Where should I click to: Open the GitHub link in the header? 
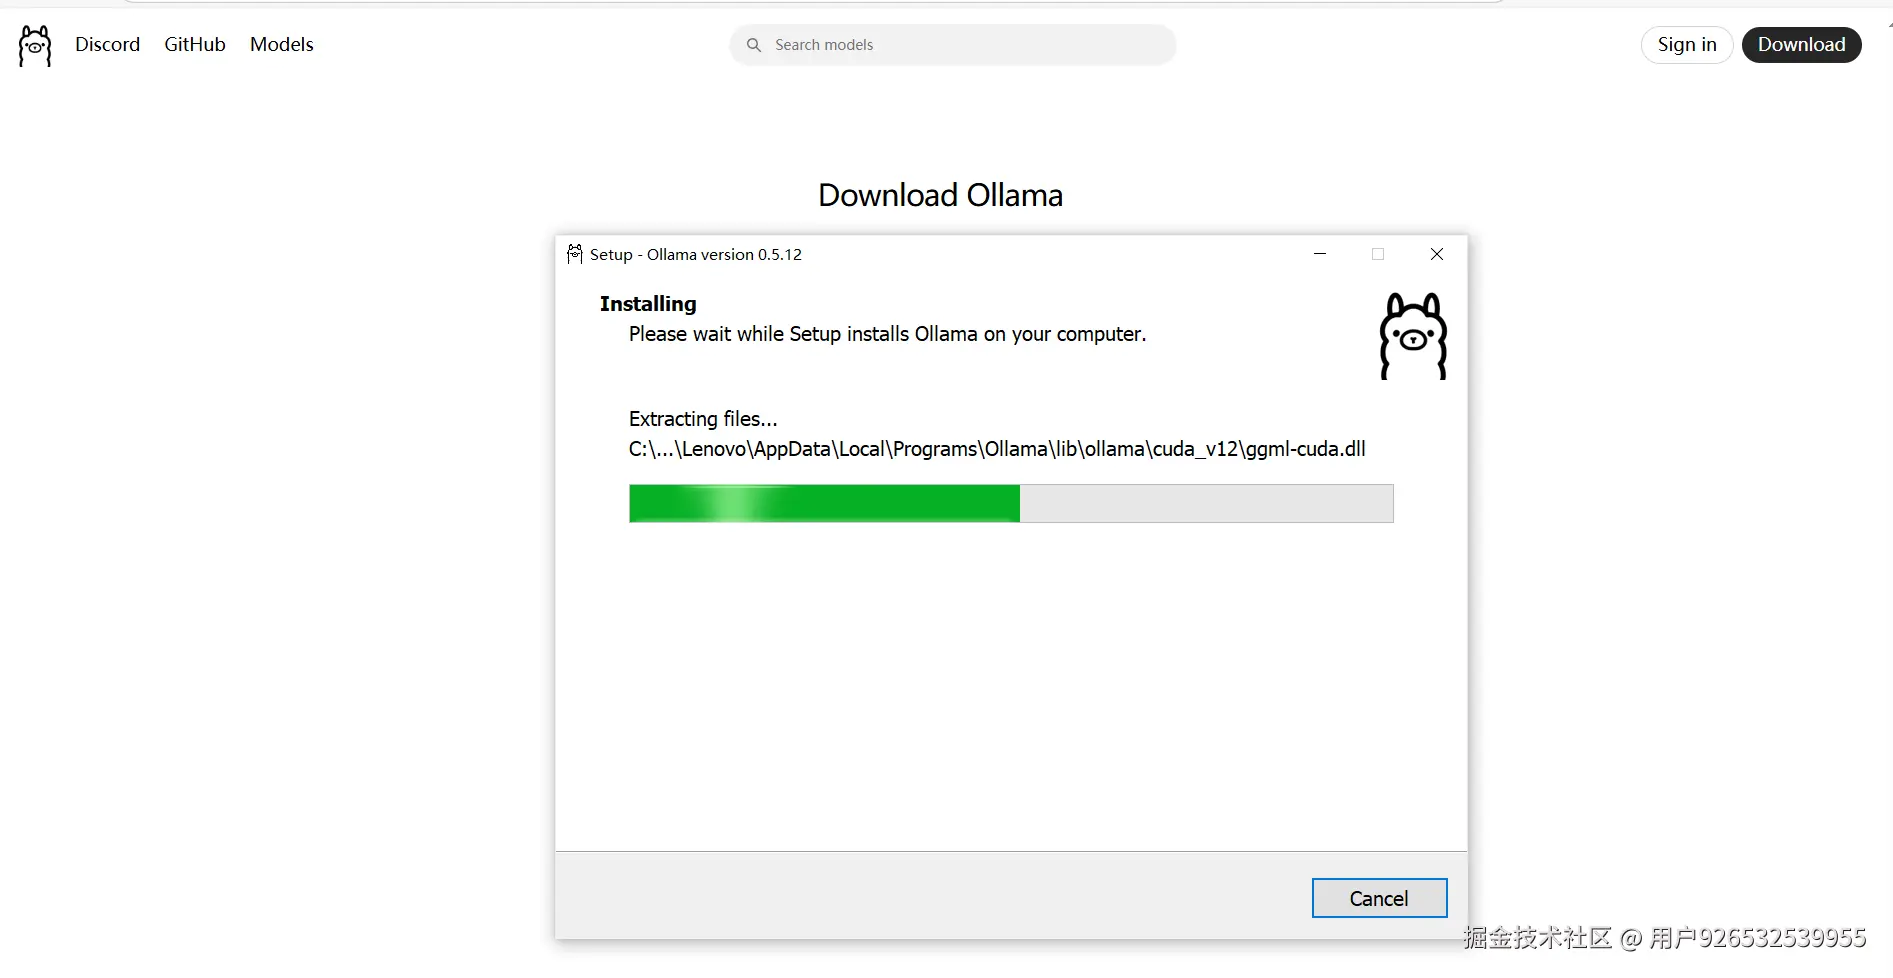point(195,45)
